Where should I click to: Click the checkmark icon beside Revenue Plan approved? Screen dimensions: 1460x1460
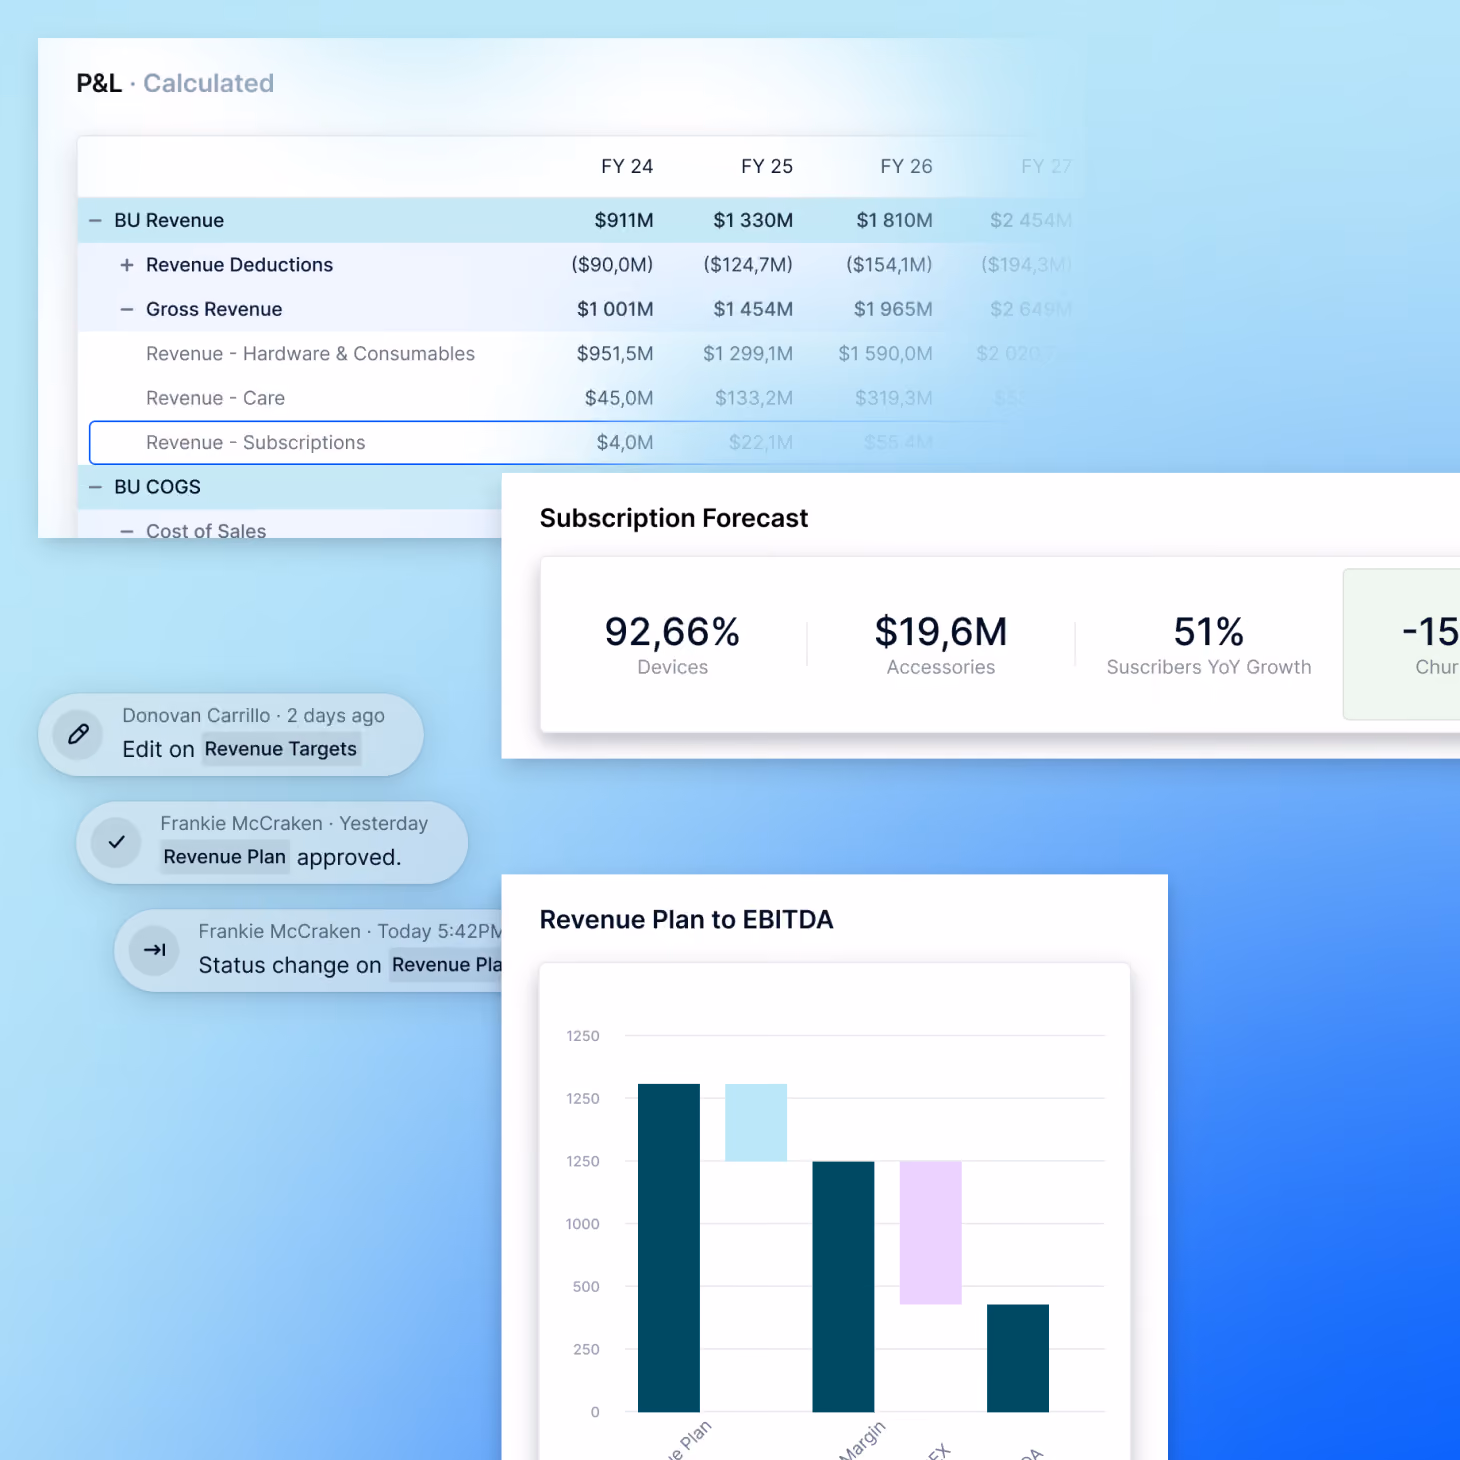pyautogui.click(x=117, y=842)
